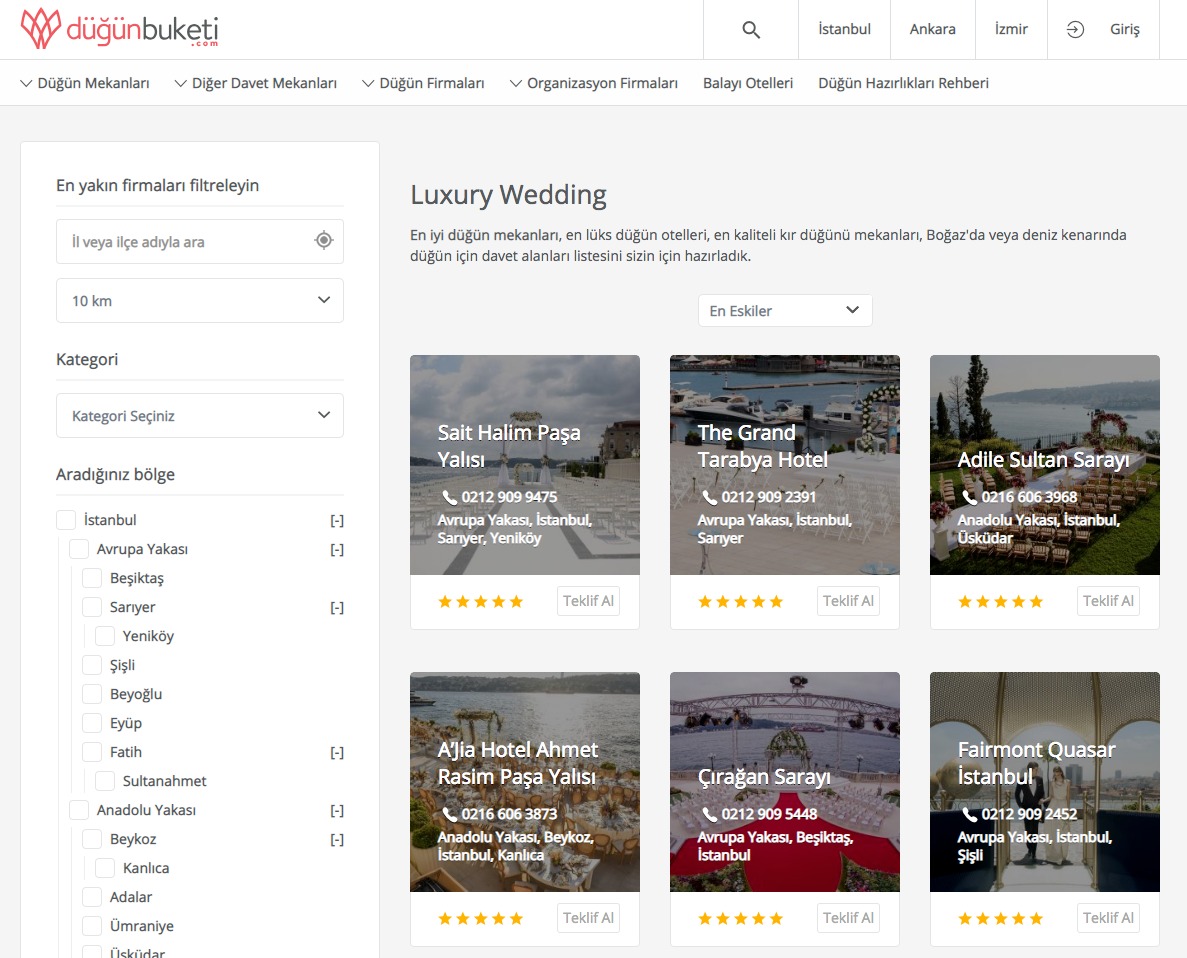Click star rating of Çırağan Sarayı
Viewport: 1187px width, 958px height.
pyautogui.click(x=740, y=919)
